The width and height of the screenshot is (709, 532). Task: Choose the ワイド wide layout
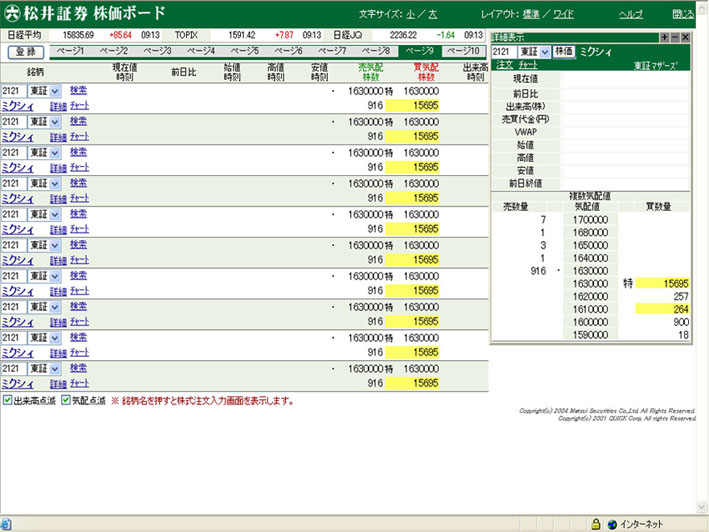point(563,14)
